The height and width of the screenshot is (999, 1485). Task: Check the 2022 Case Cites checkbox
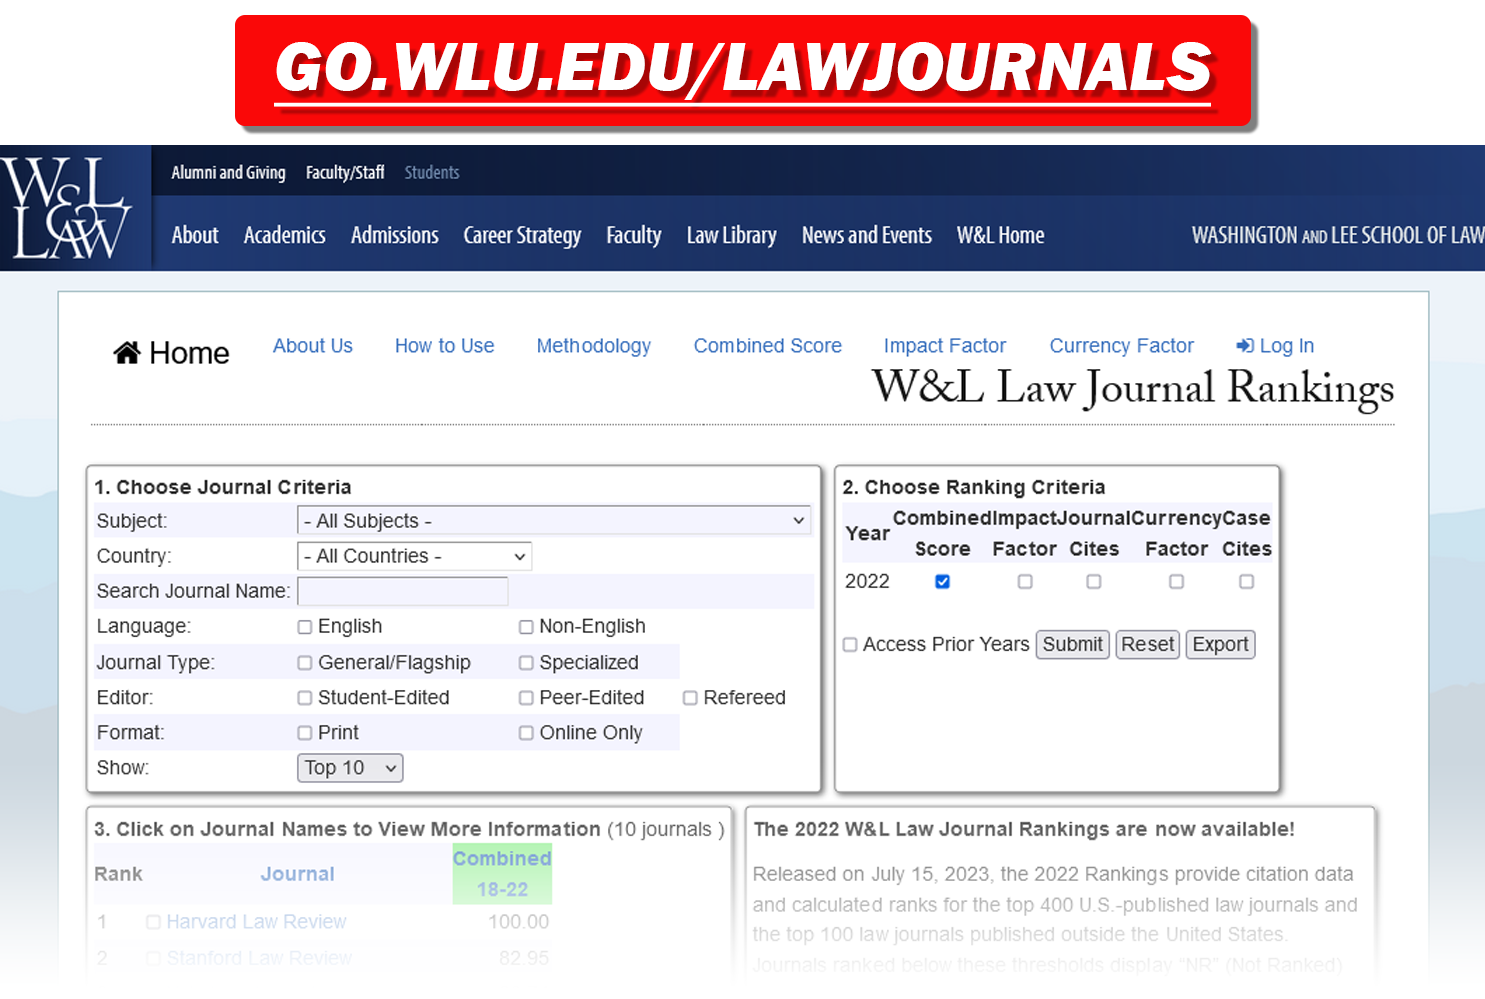tap(1247, 582)
